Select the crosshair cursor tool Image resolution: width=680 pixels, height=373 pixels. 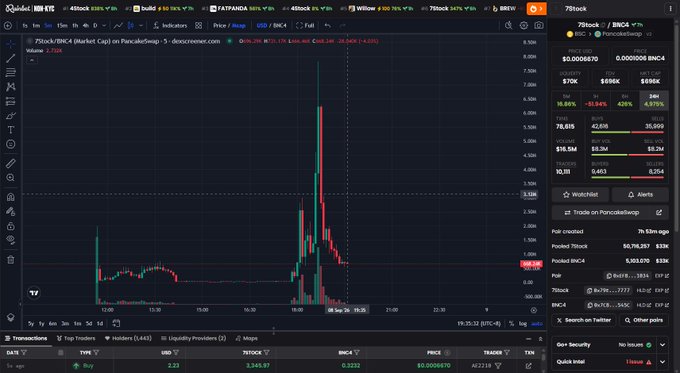tap(10, 44)
